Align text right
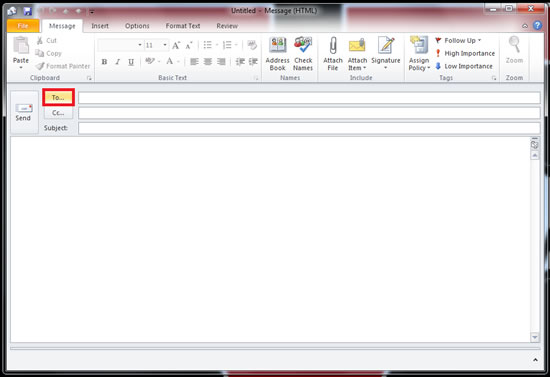550x377 pixels. (221, 62)
